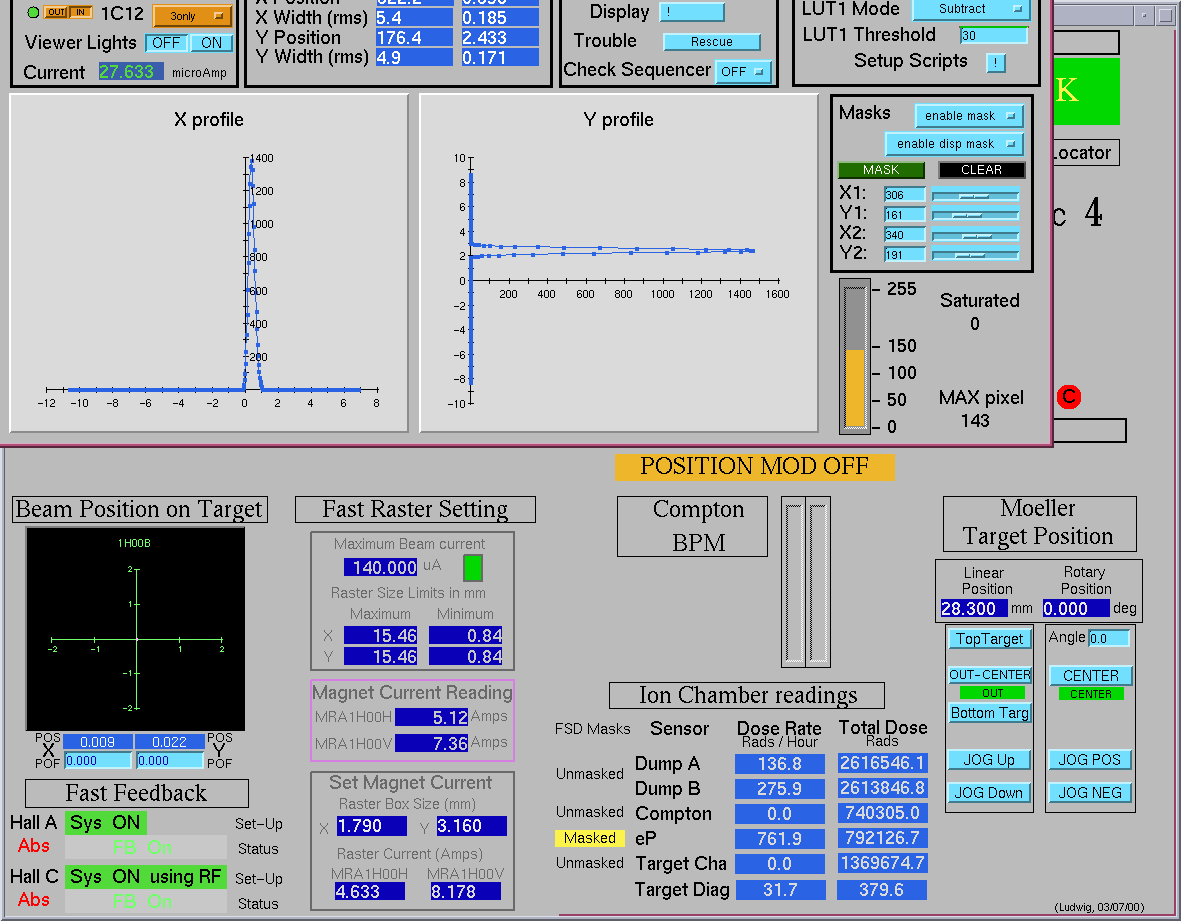Open the 3only dropdown menu

192,16
